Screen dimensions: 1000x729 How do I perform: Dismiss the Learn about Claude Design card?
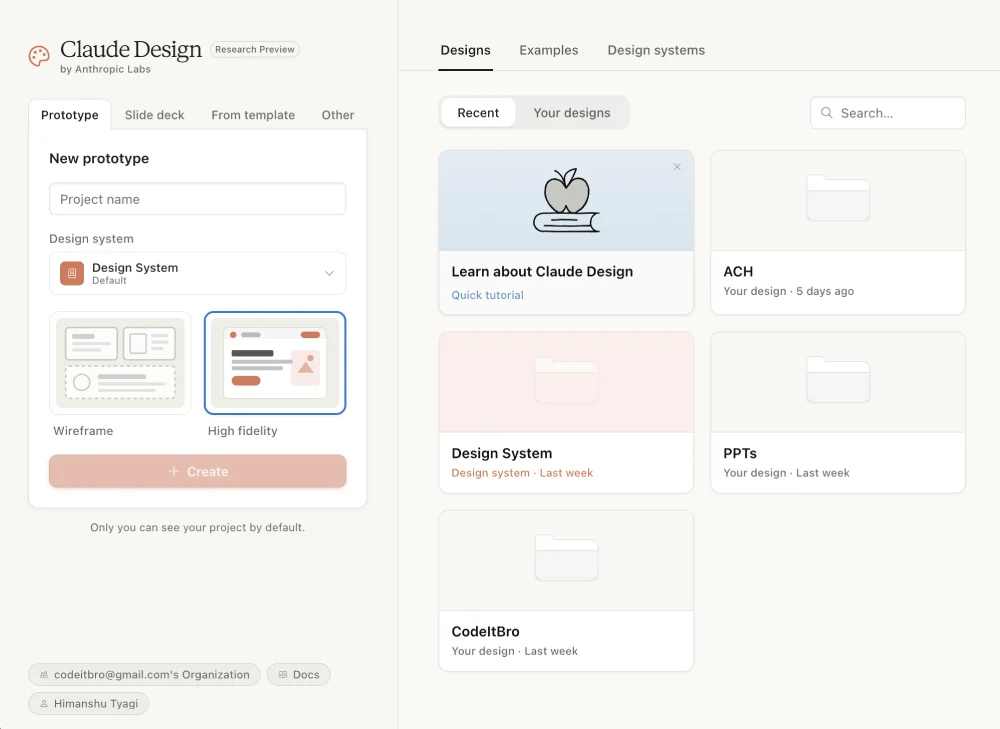[x=677, y=167]
